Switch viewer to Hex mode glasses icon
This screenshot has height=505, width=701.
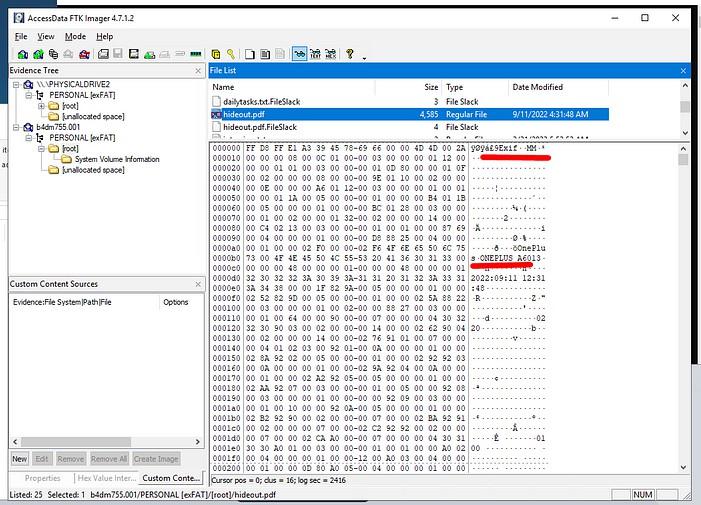click(x=330, y=54)
